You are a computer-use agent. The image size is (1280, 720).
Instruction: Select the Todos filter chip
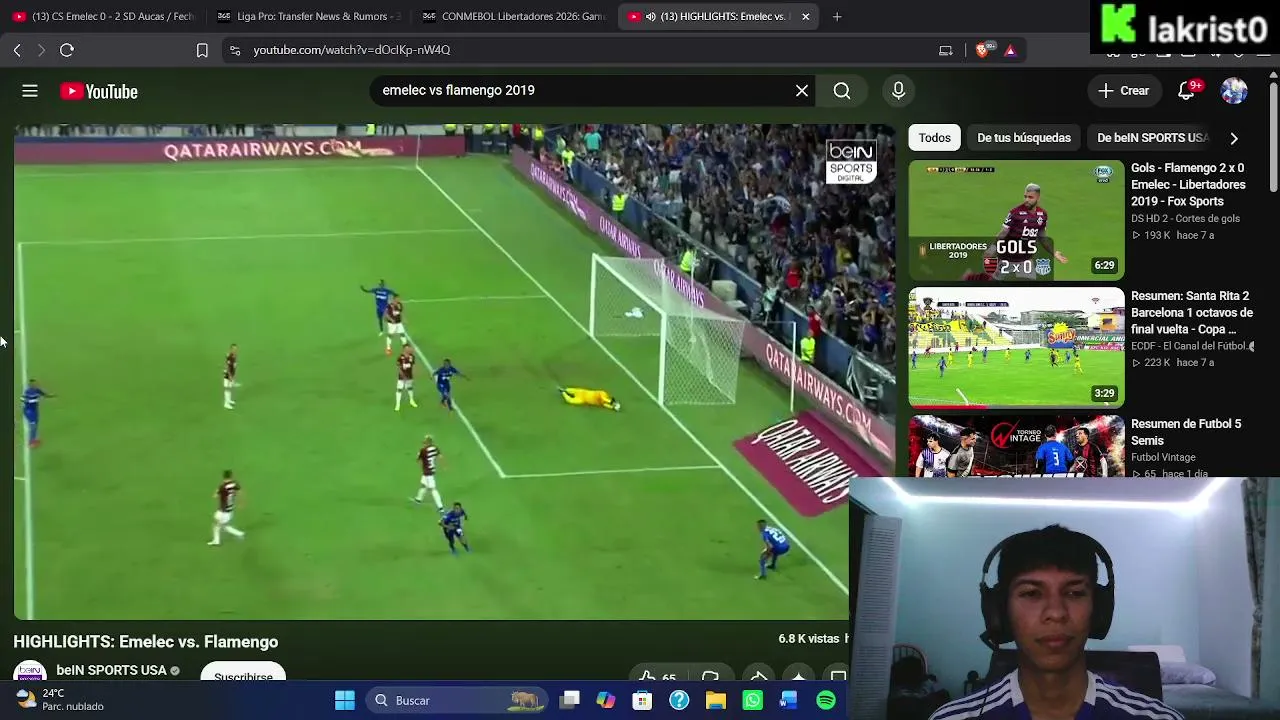click(x=935, y=138)
